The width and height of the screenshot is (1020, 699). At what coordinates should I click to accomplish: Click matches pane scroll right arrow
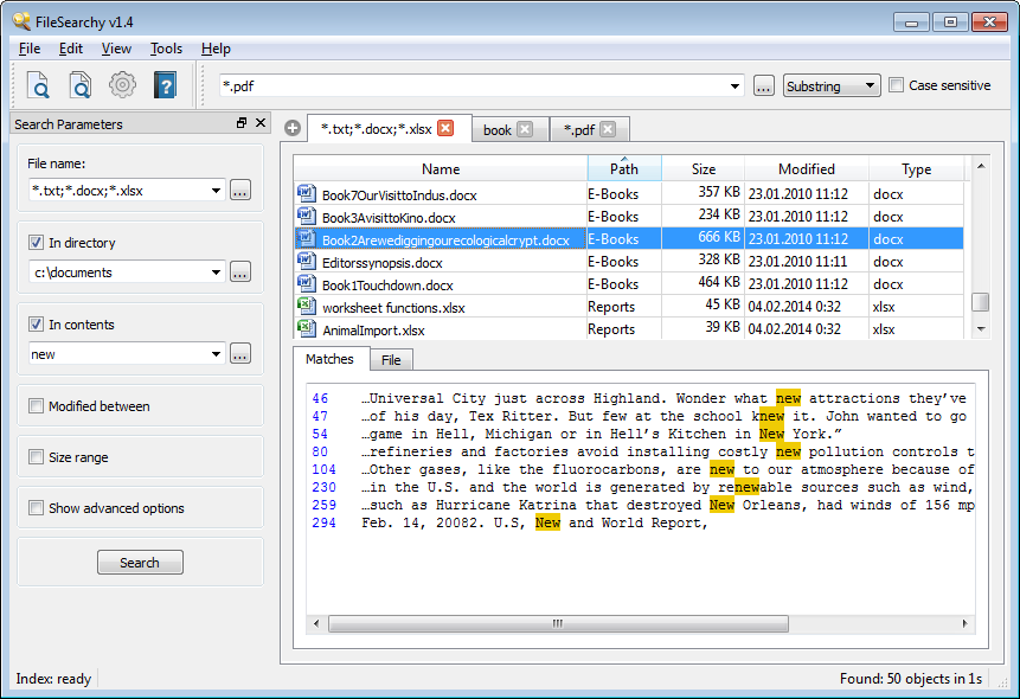pos(965,624)
